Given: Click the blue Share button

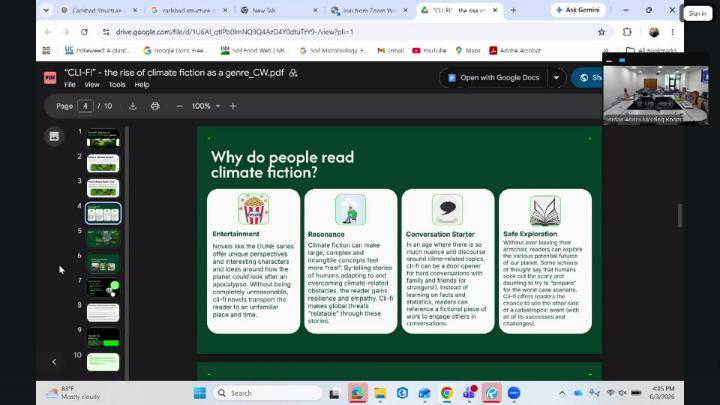Looking at the screenshot, I should pyautogui.click(x=589, y=78).
